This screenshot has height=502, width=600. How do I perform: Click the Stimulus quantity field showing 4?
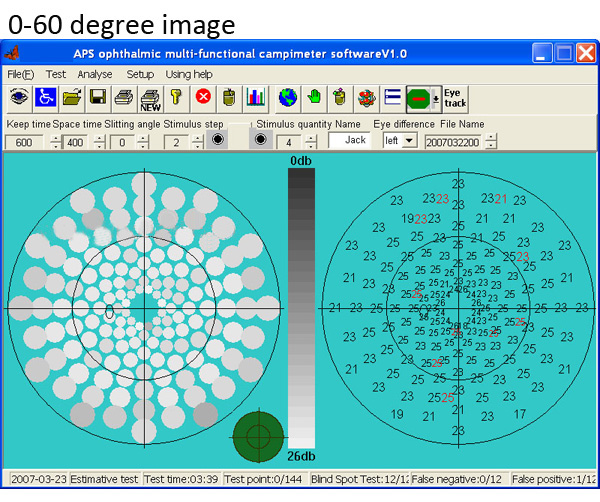289,142
